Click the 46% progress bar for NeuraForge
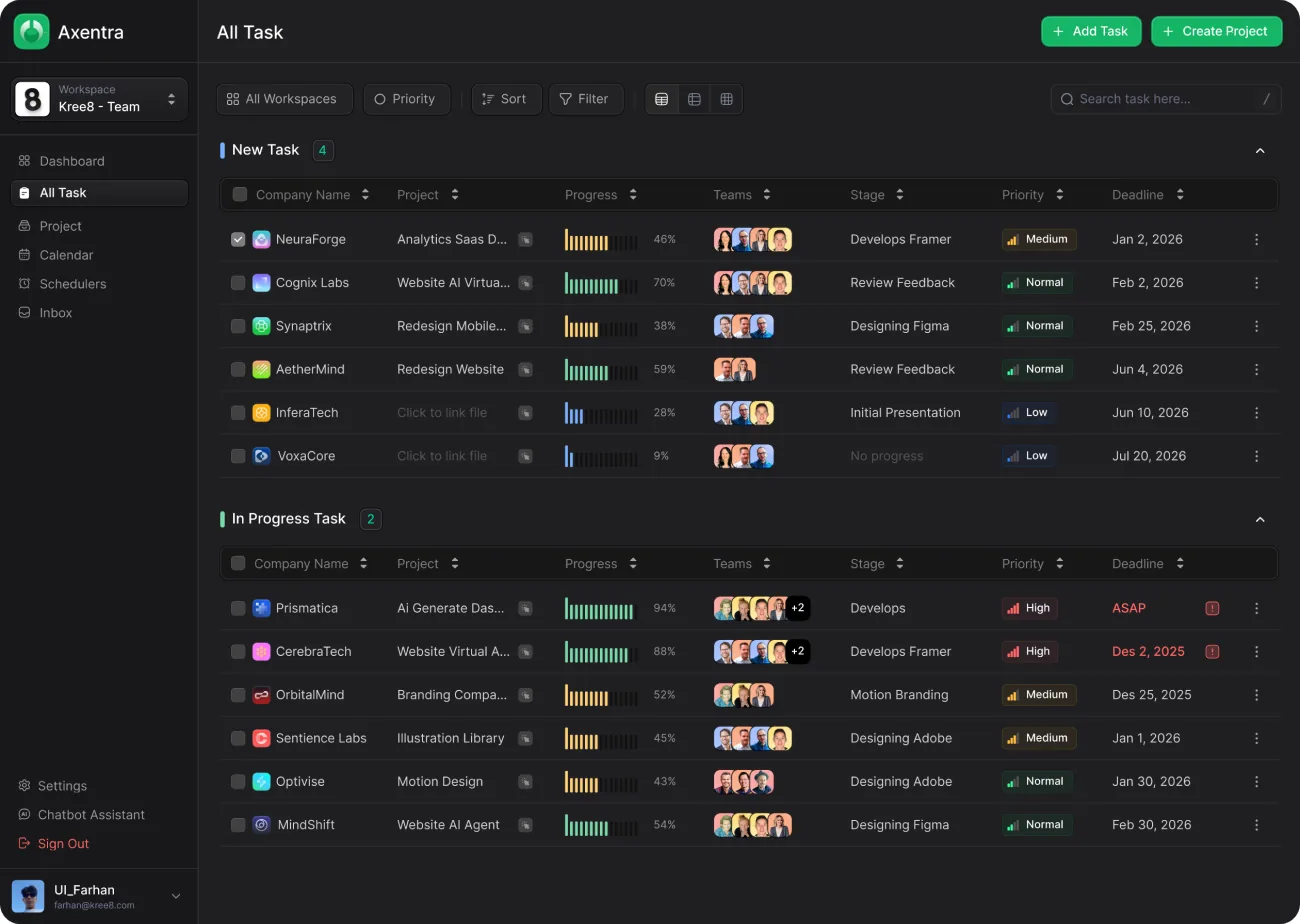This screenshot has width=1300, height=924. (x=601, y=240)
